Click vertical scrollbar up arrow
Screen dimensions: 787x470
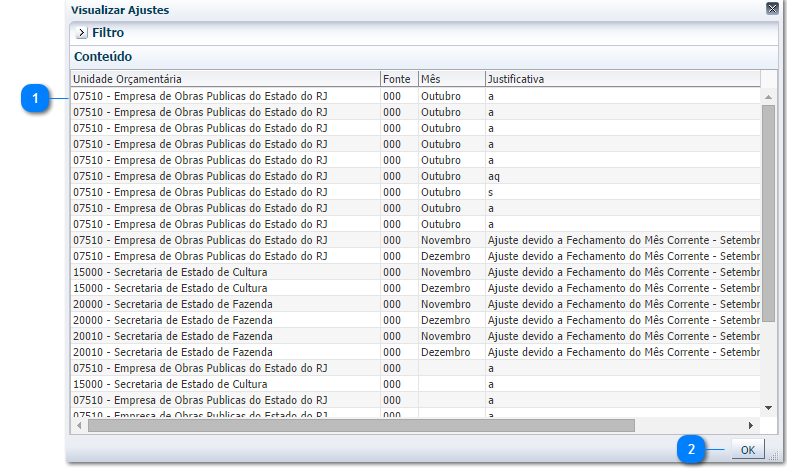pyautogui.click(x=768, y=97)
